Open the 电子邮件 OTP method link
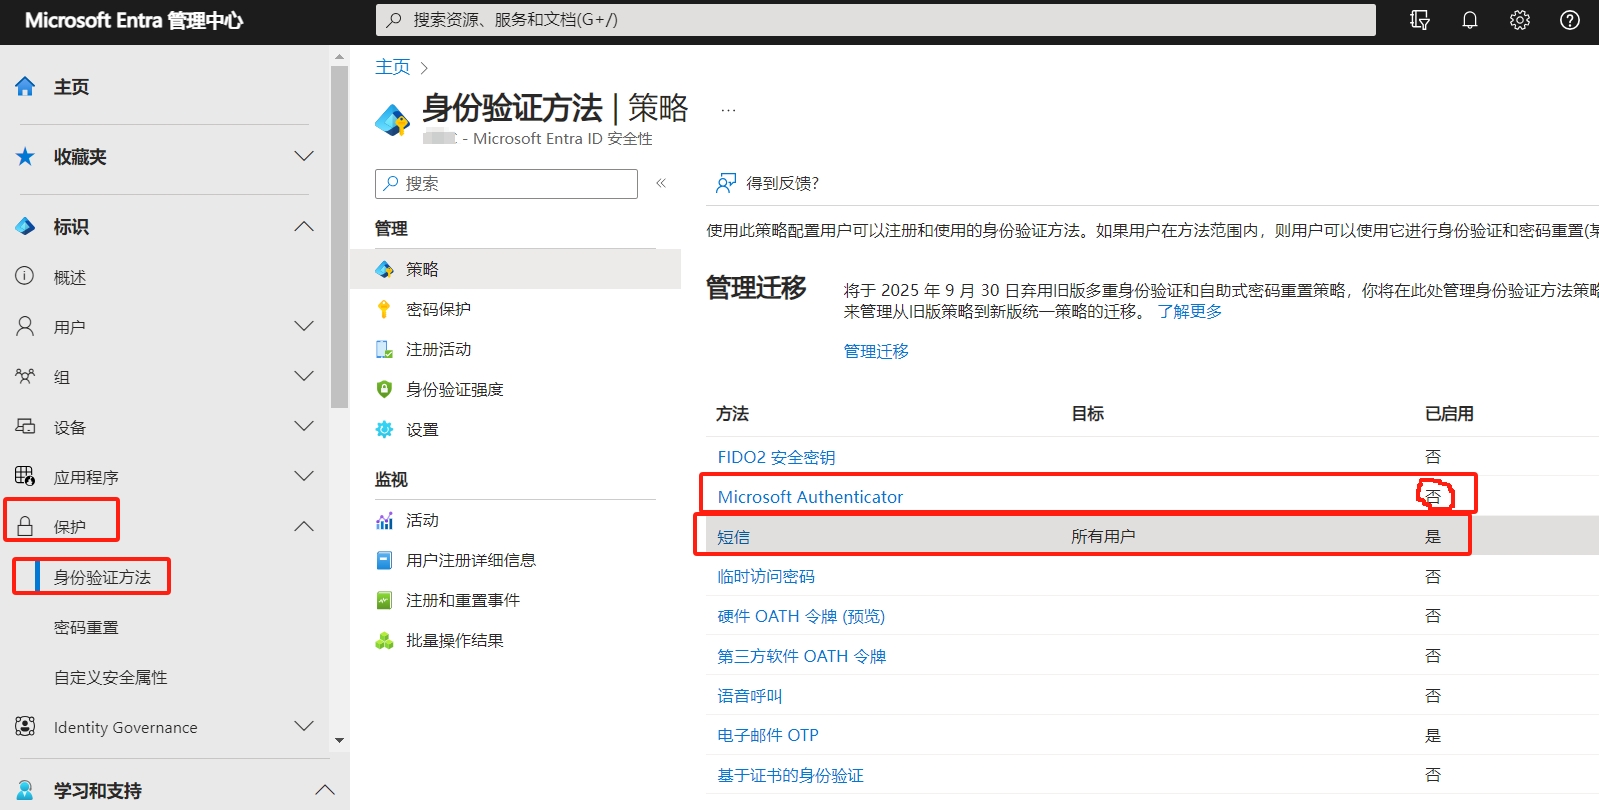This screenshot has width=1599, height=810. (767, 735)
